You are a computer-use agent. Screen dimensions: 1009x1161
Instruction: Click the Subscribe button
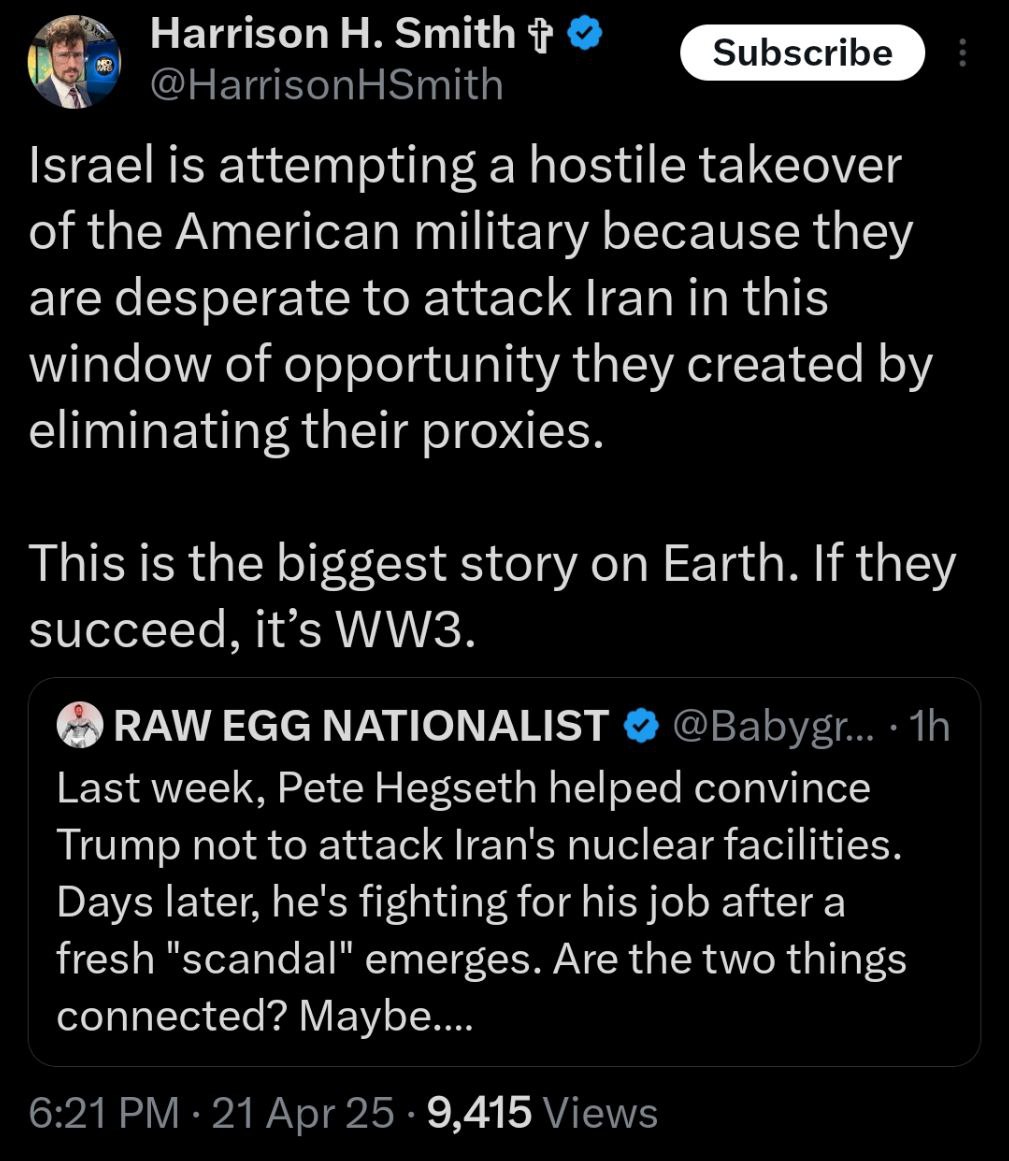click(802, 53)
